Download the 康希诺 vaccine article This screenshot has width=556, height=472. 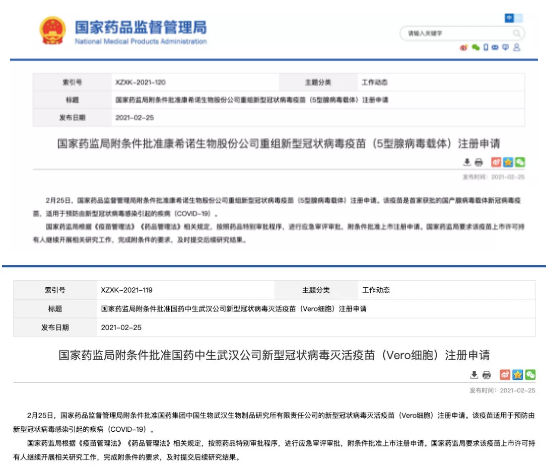(467, 162)
